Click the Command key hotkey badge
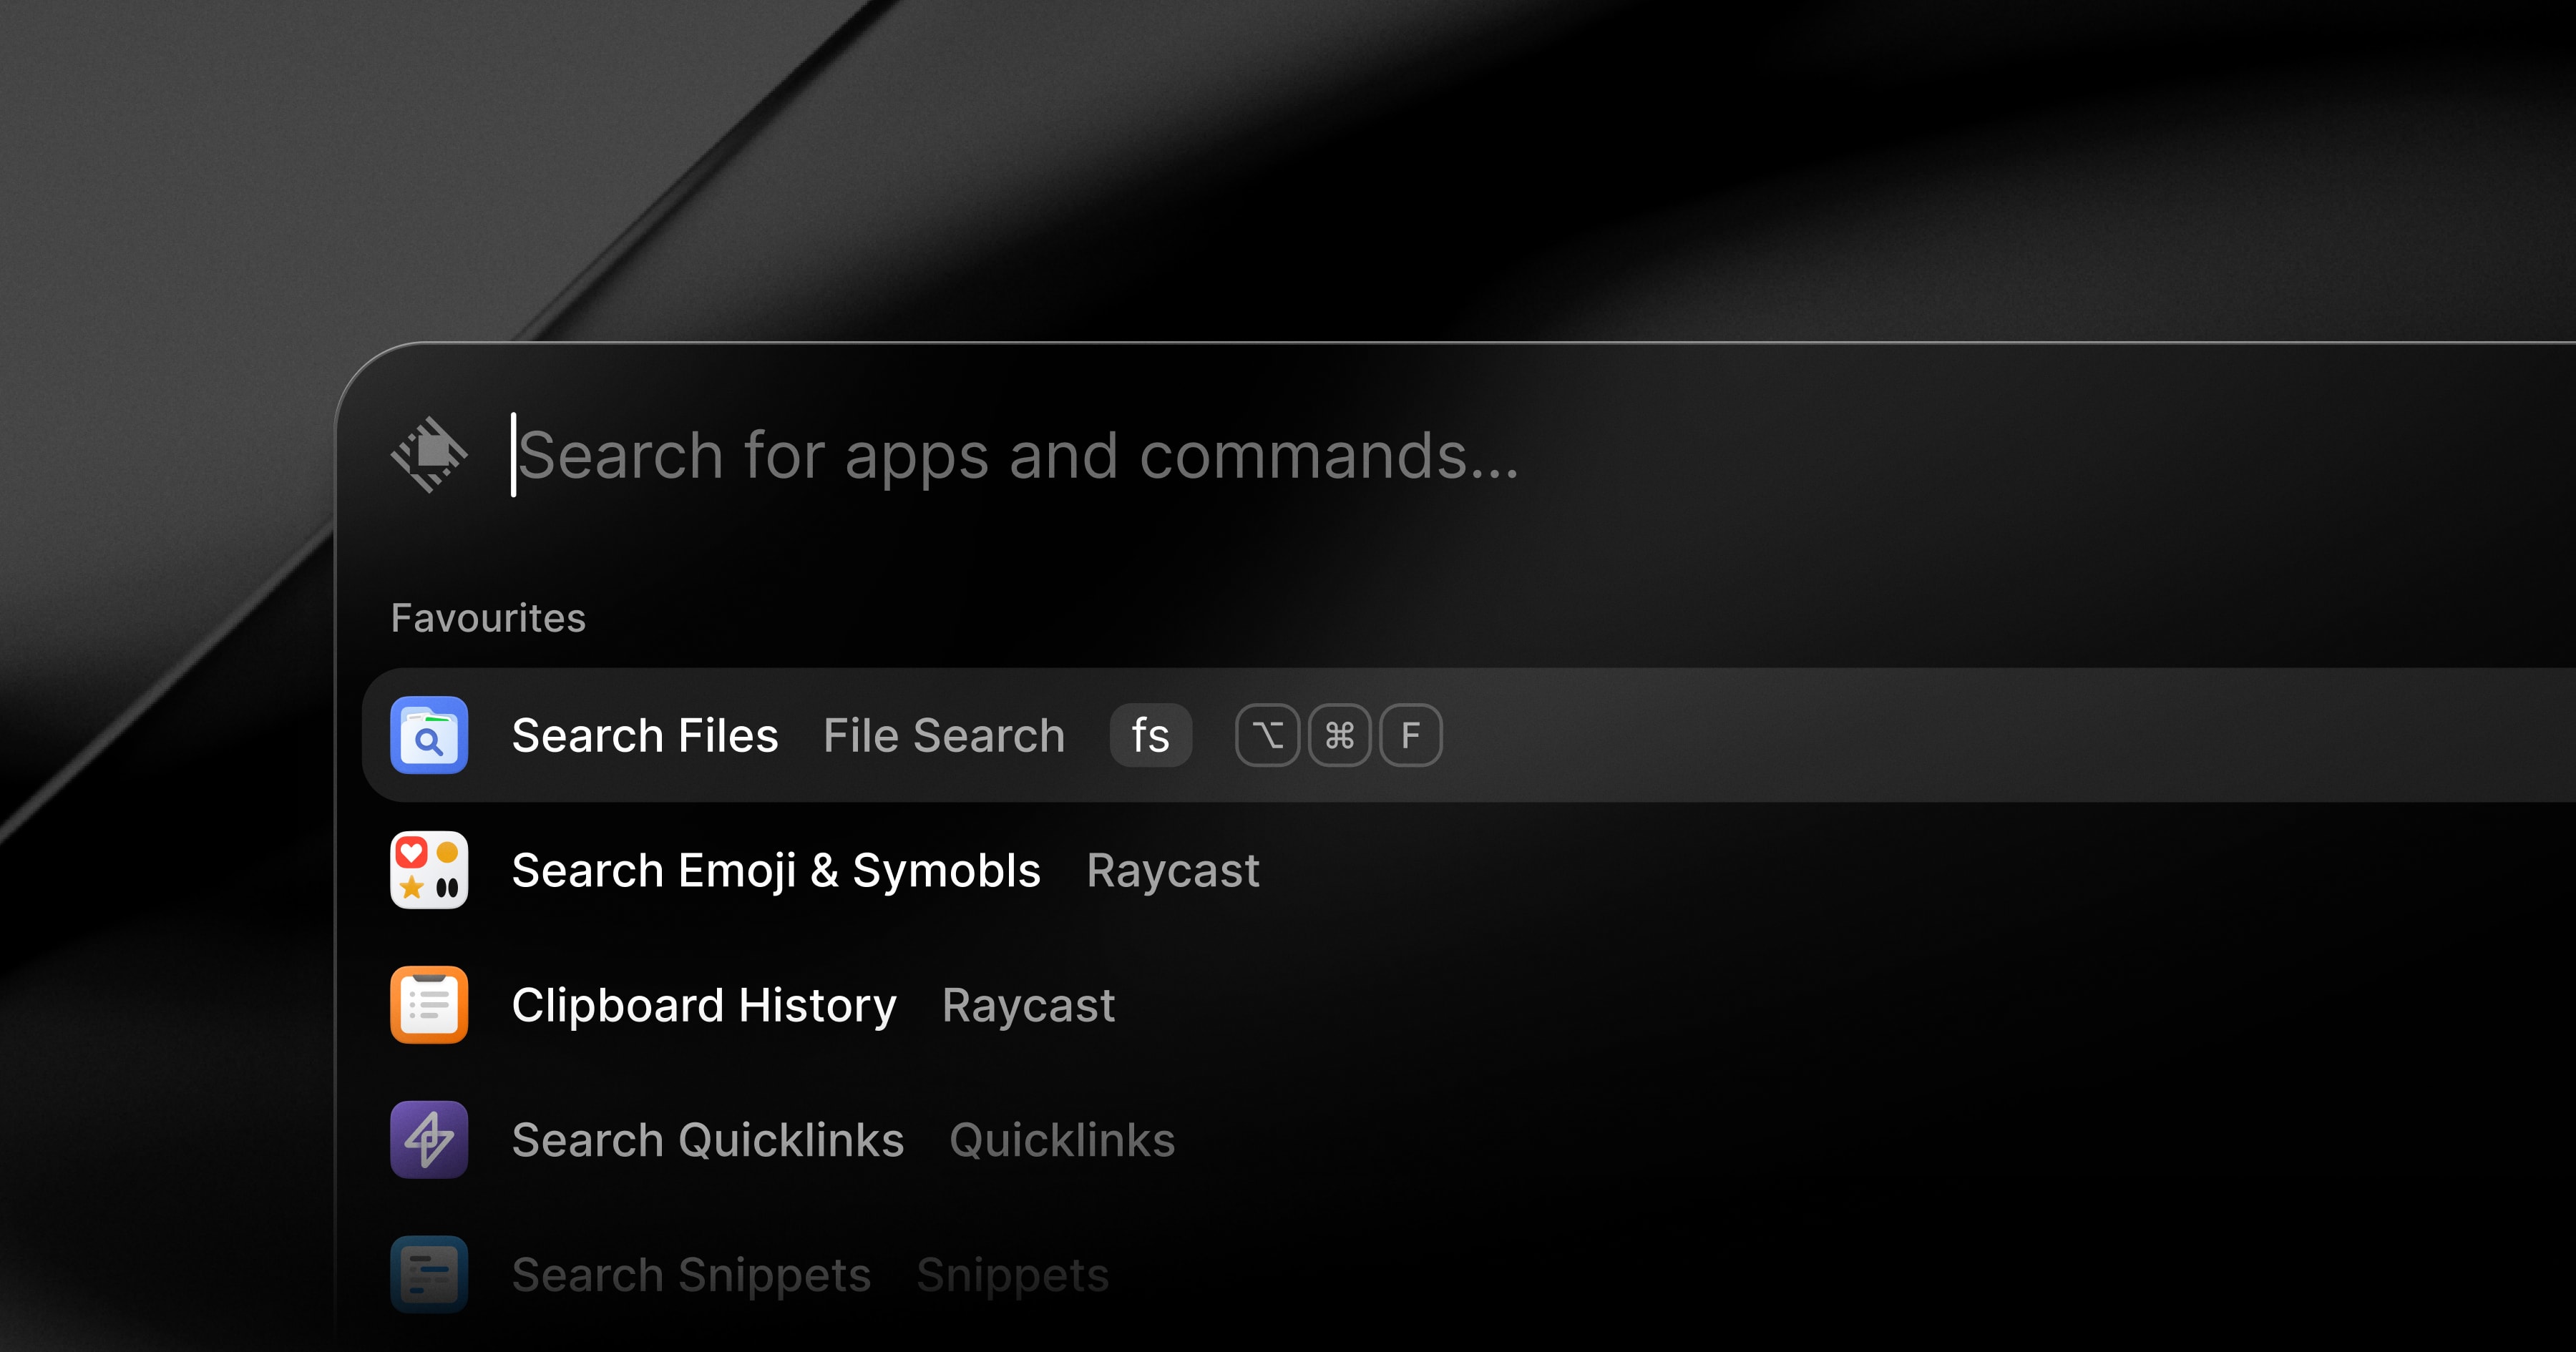The height and width of the screenshot is (1352, 2576). click(1339, 735)
